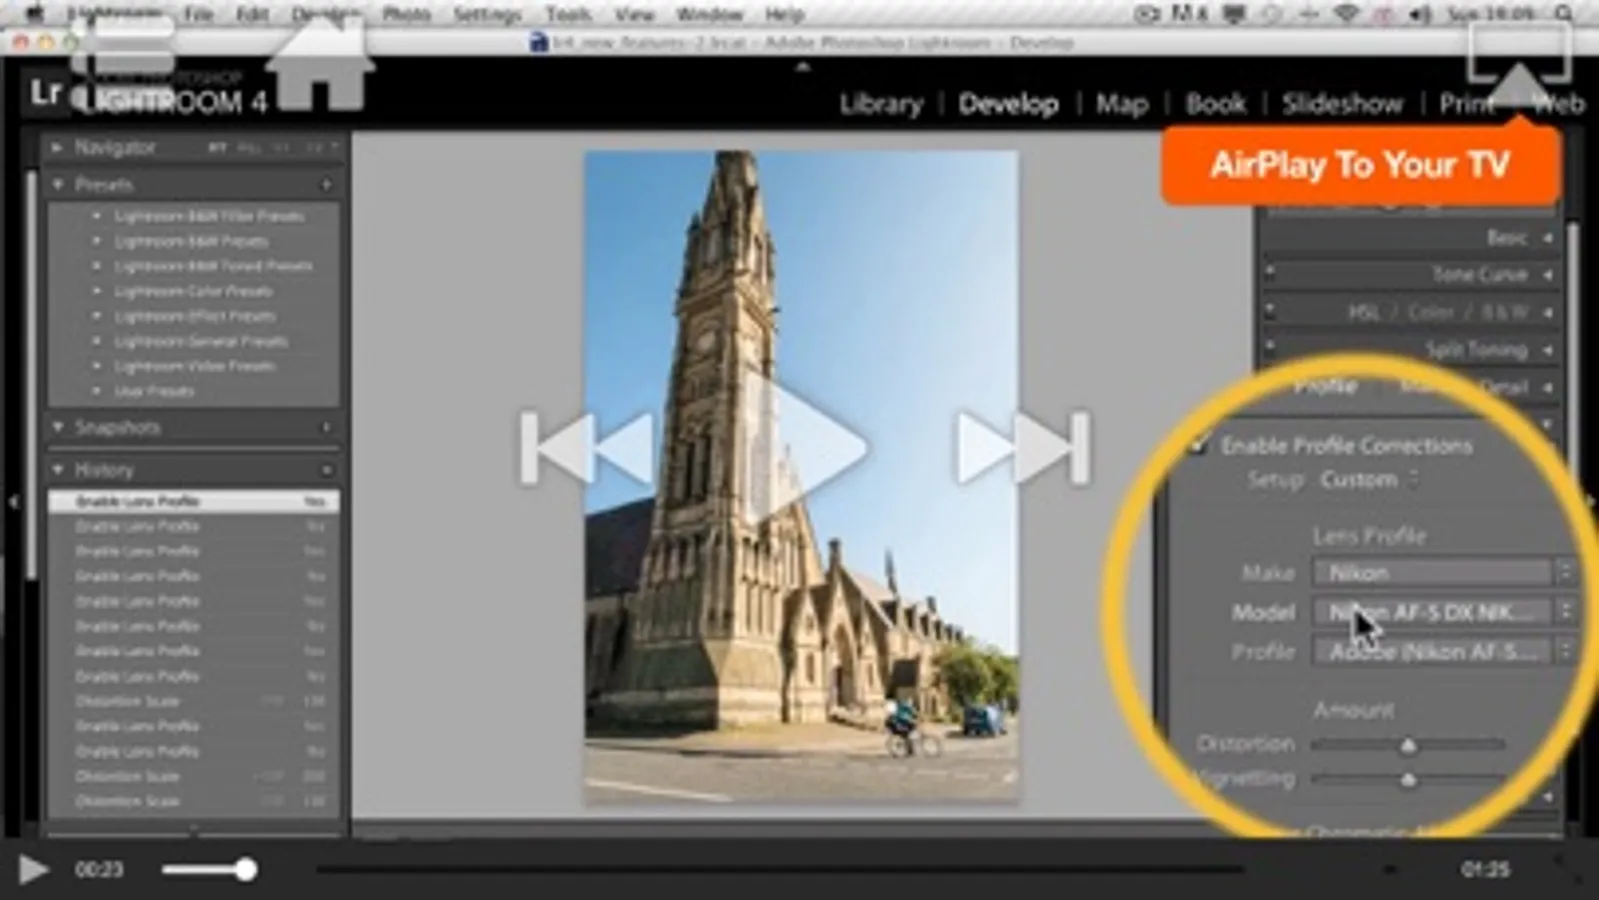1599x900 pixels.
Task: Tap the home icon overlay
Action: (x=320, y=65)
